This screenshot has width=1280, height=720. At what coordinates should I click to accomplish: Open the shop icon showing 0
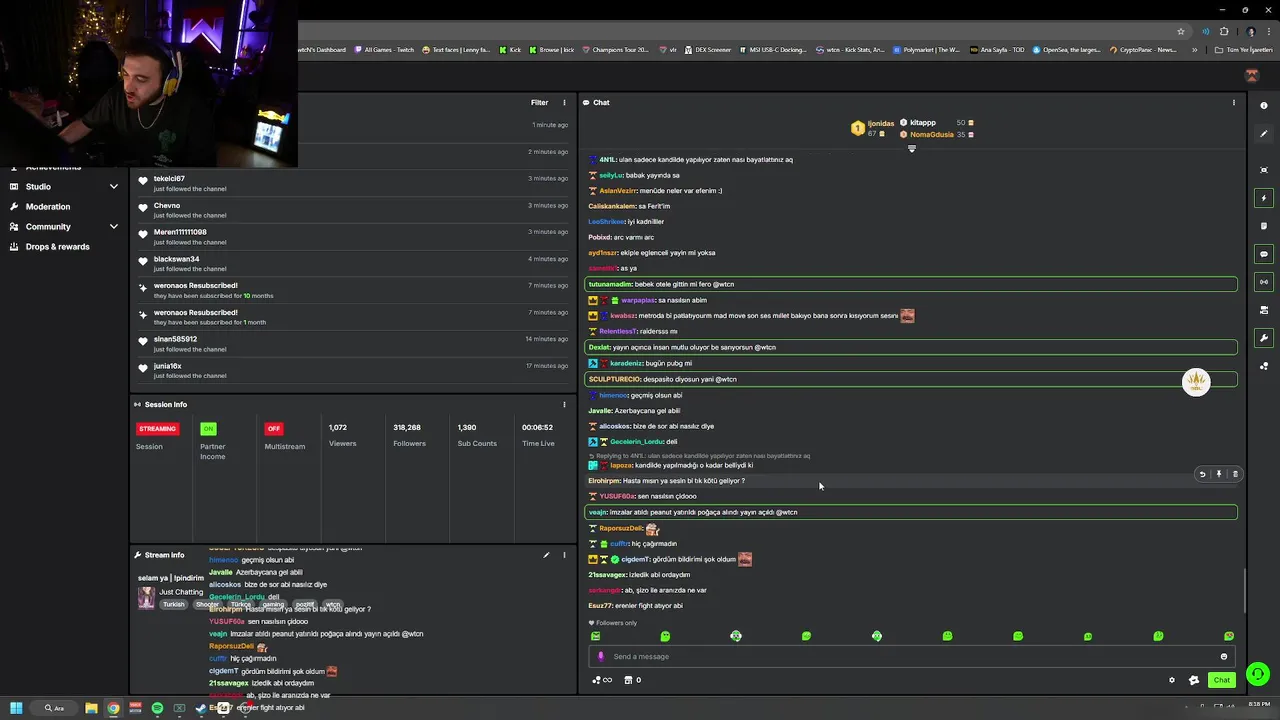(x=632, y=680)
